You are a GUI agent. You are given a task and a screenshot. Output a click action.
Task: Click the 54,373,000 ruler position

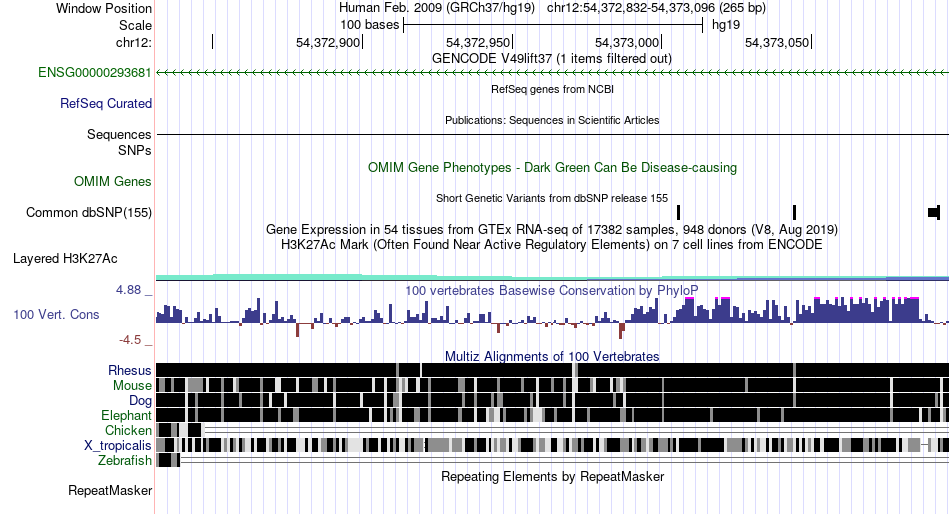(x=627, y=42)
